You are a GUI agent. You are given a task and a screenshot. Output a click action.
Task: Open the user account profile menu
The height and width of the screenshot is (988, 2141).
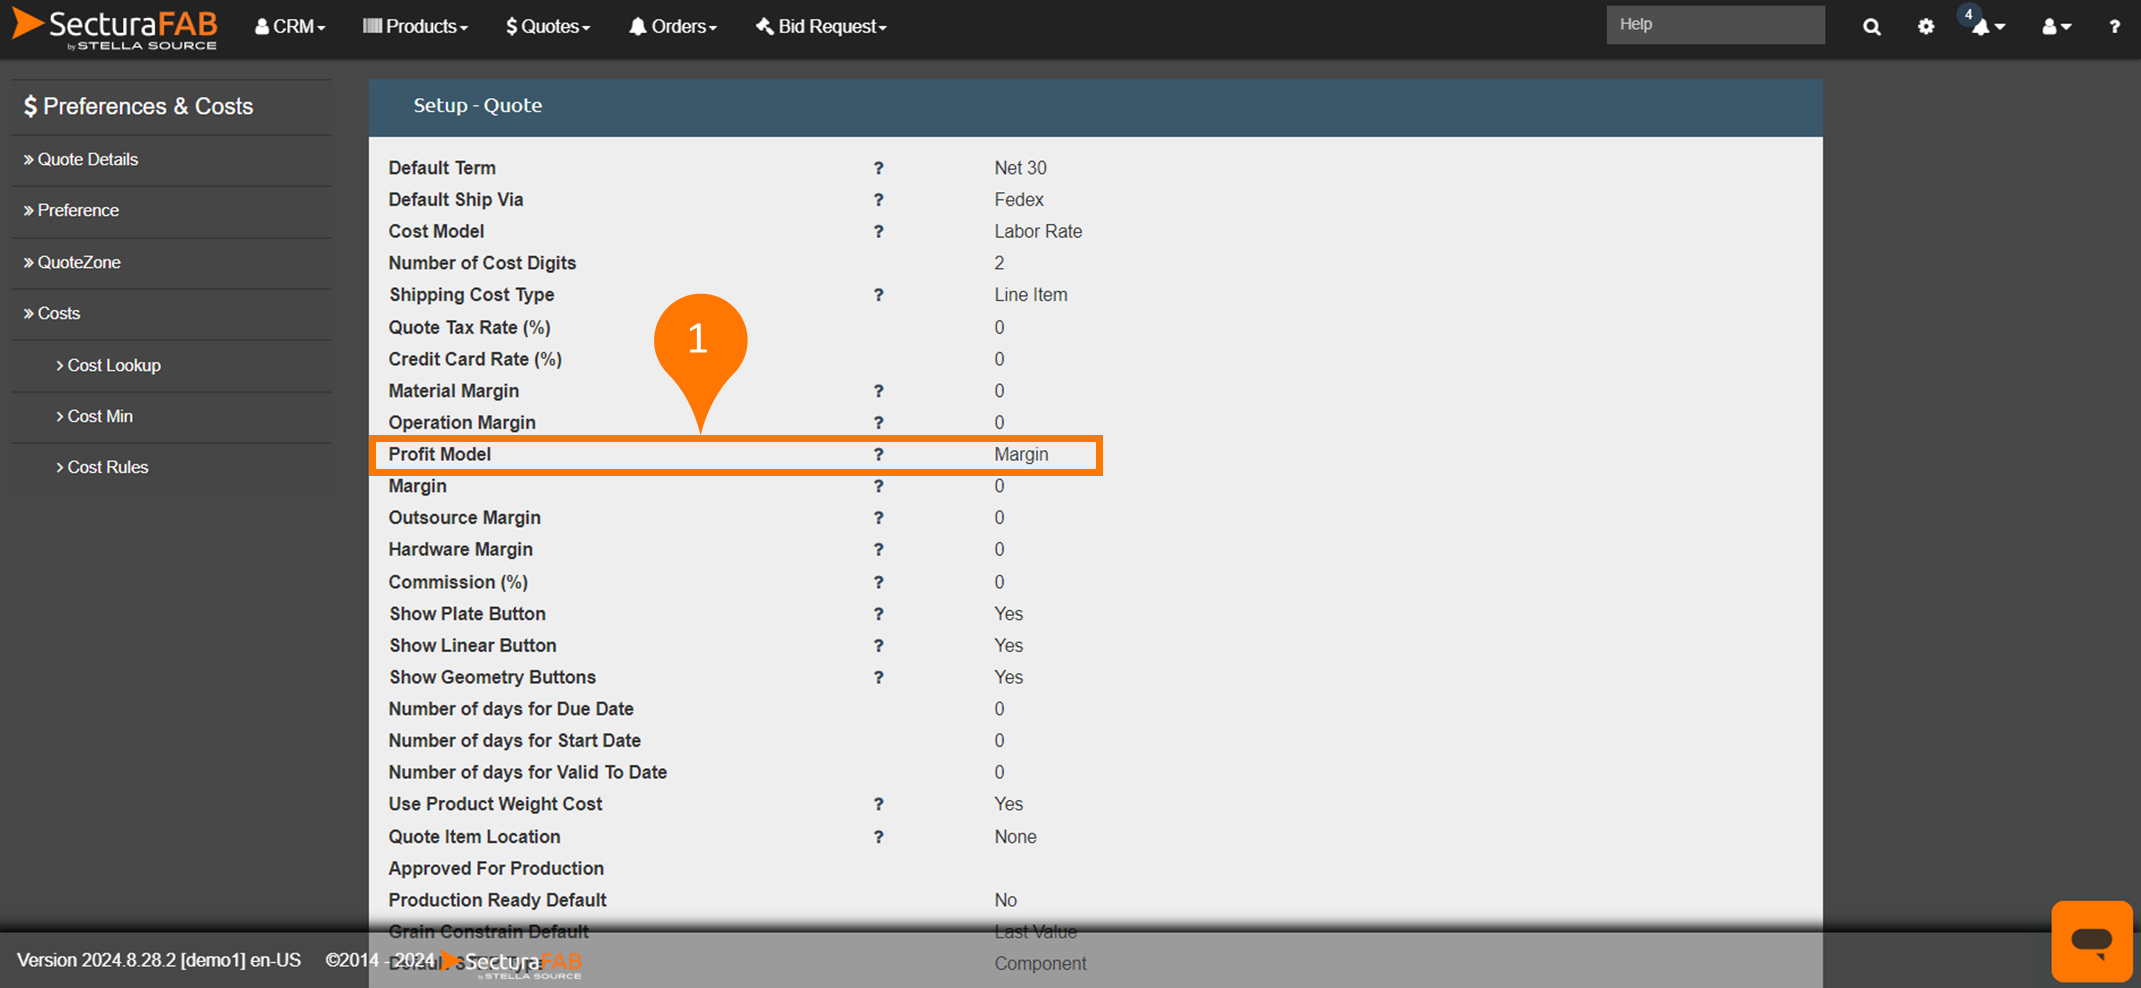tap(2055, 27)
